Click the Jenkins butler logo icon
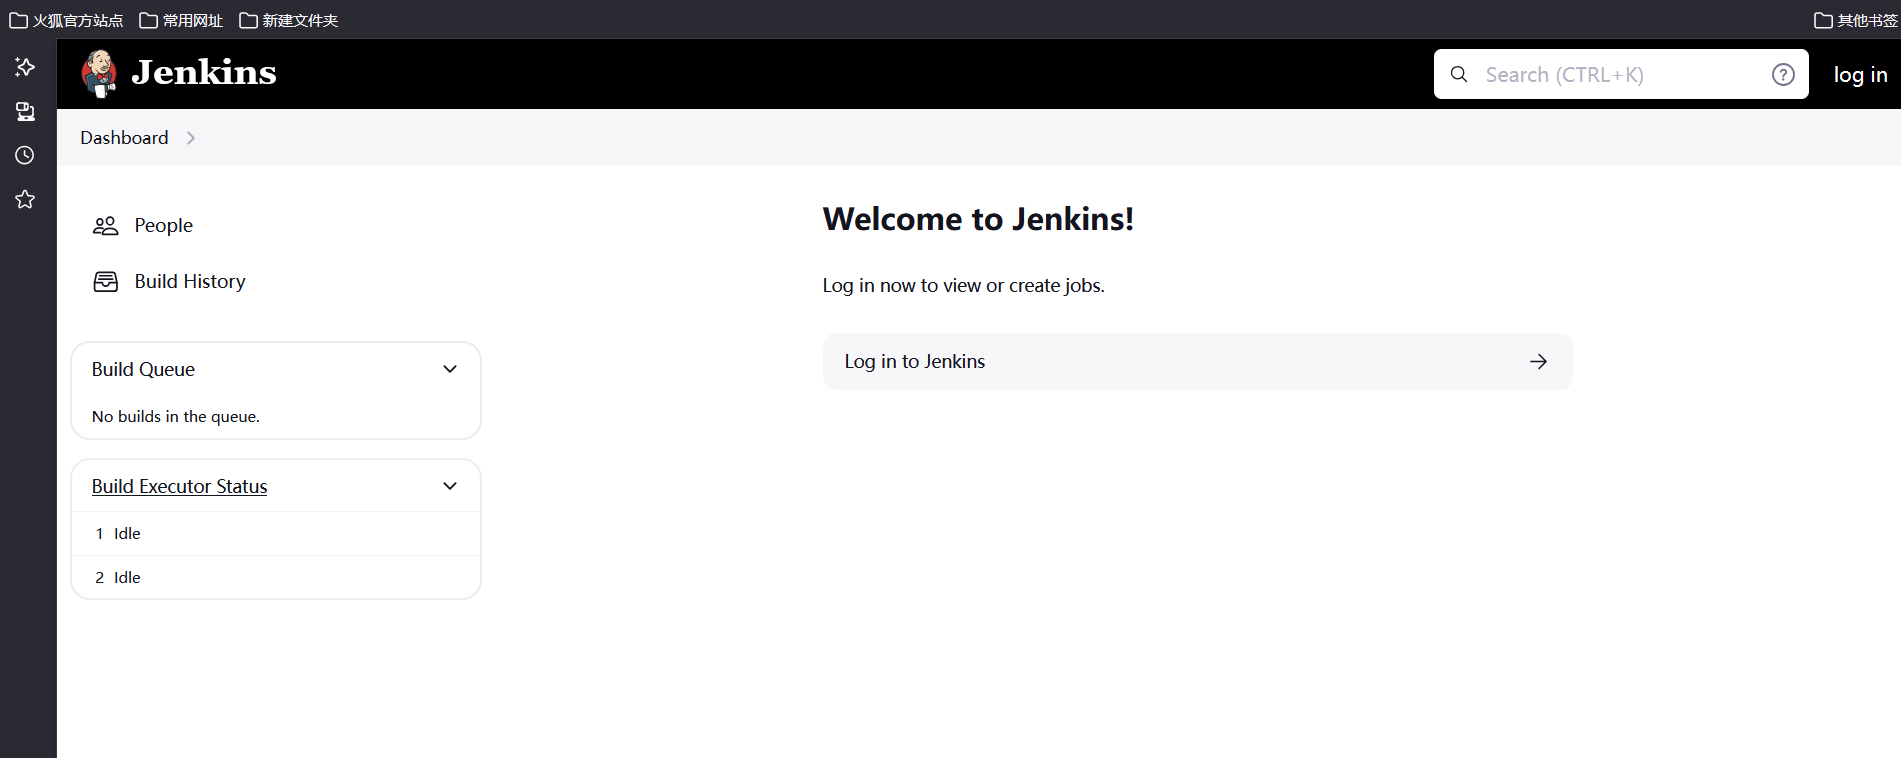Viewport: 1901px width, 758px height. [x=99, y=74]
